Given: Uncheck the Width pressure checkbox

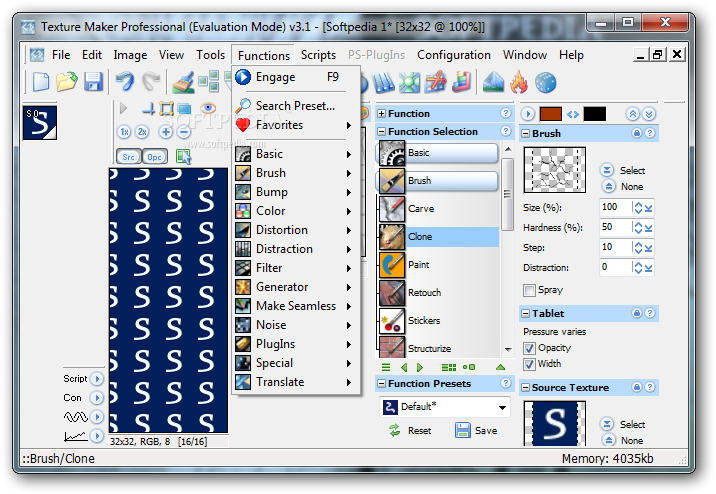Looking at the screenshot, I should [529, 364].
